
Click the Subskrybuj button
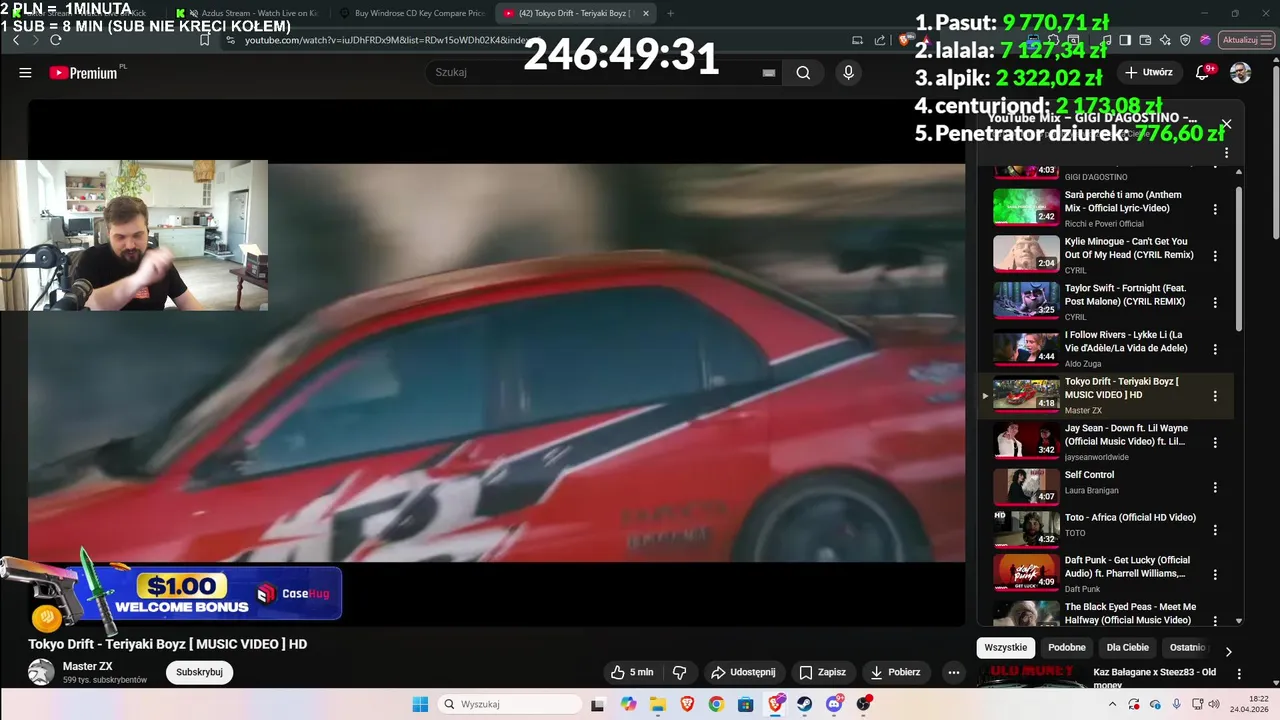pyautogui.click(x=199, y=672)
